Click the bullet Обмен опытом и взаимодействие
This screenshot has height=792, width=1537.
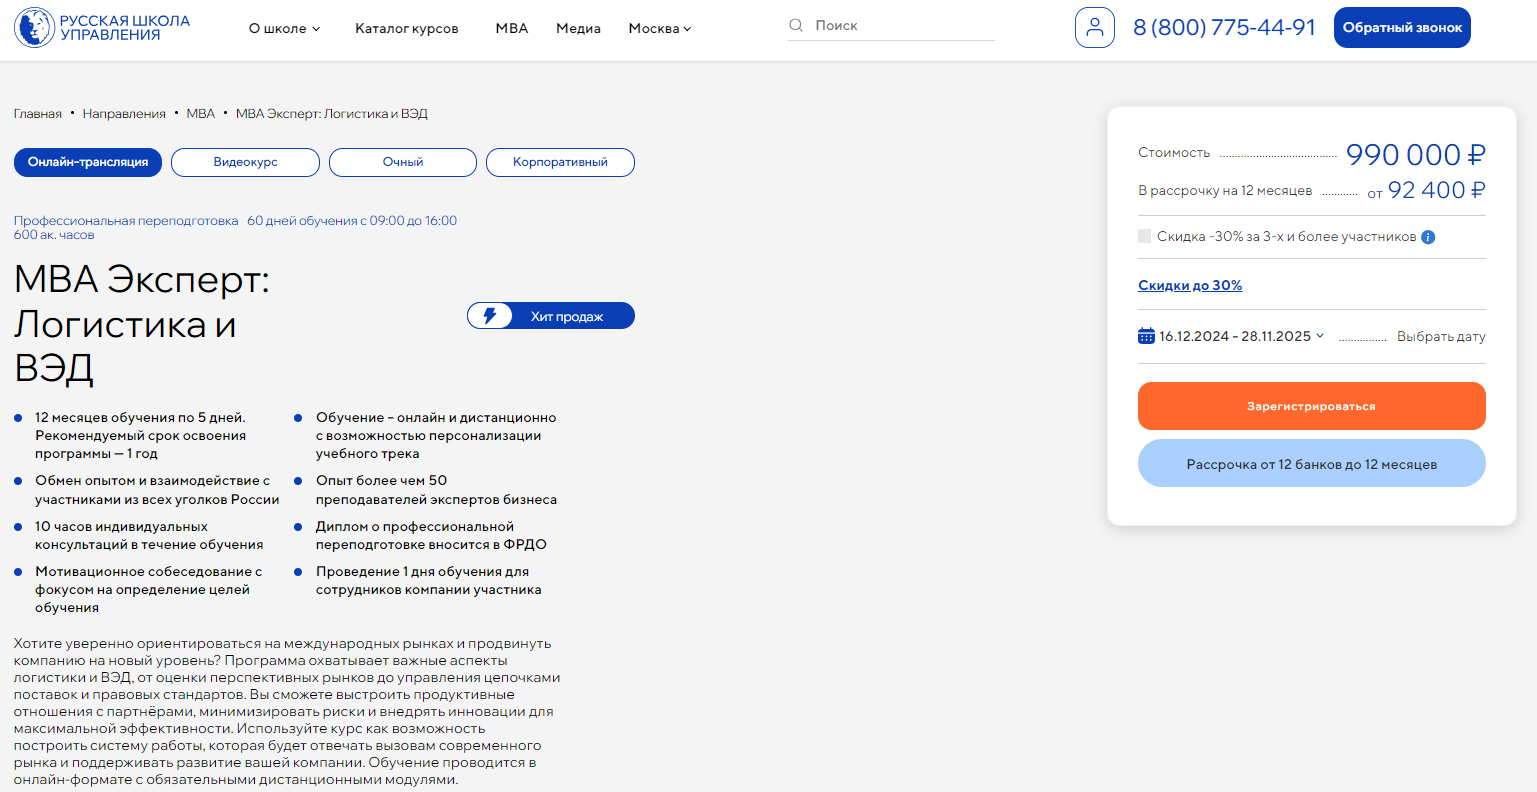[x=157, y=490]
